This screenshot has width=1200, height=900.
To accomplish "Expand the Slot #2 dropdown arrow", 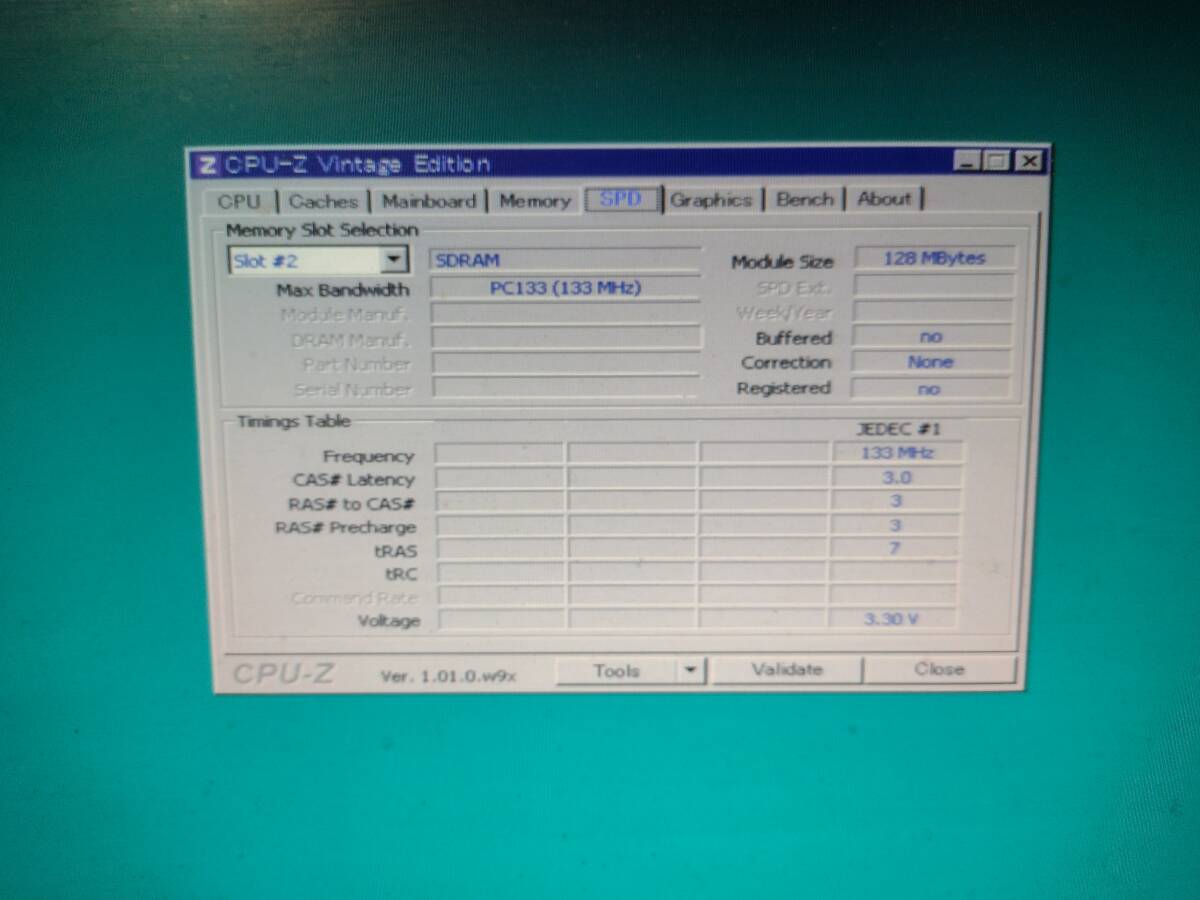I will [395, 260].
